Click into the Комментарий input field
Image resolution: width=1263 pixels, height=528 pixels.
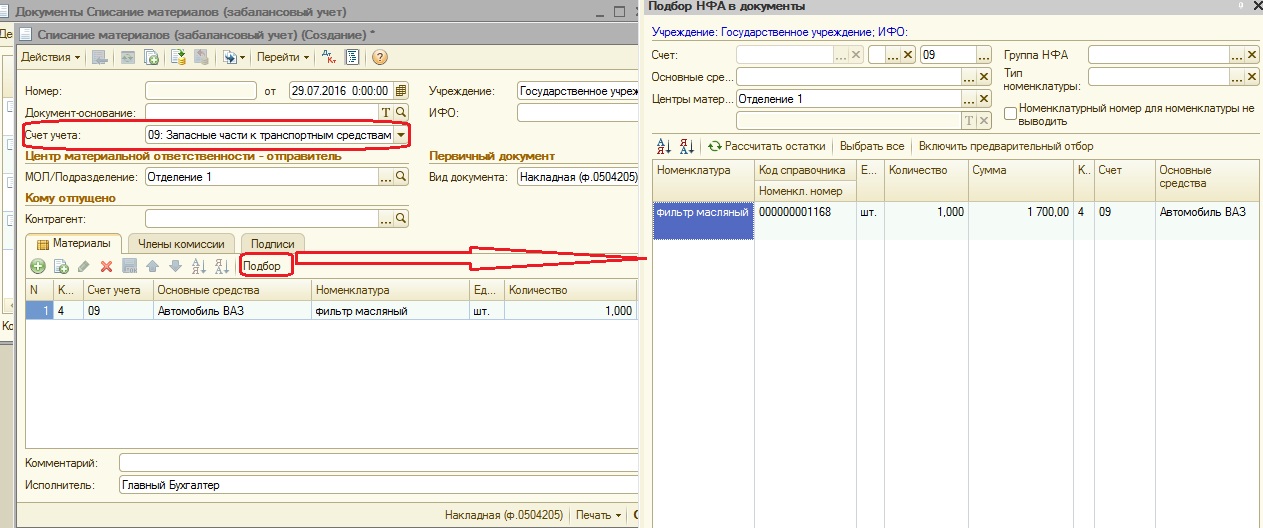(x=376, y=463)
